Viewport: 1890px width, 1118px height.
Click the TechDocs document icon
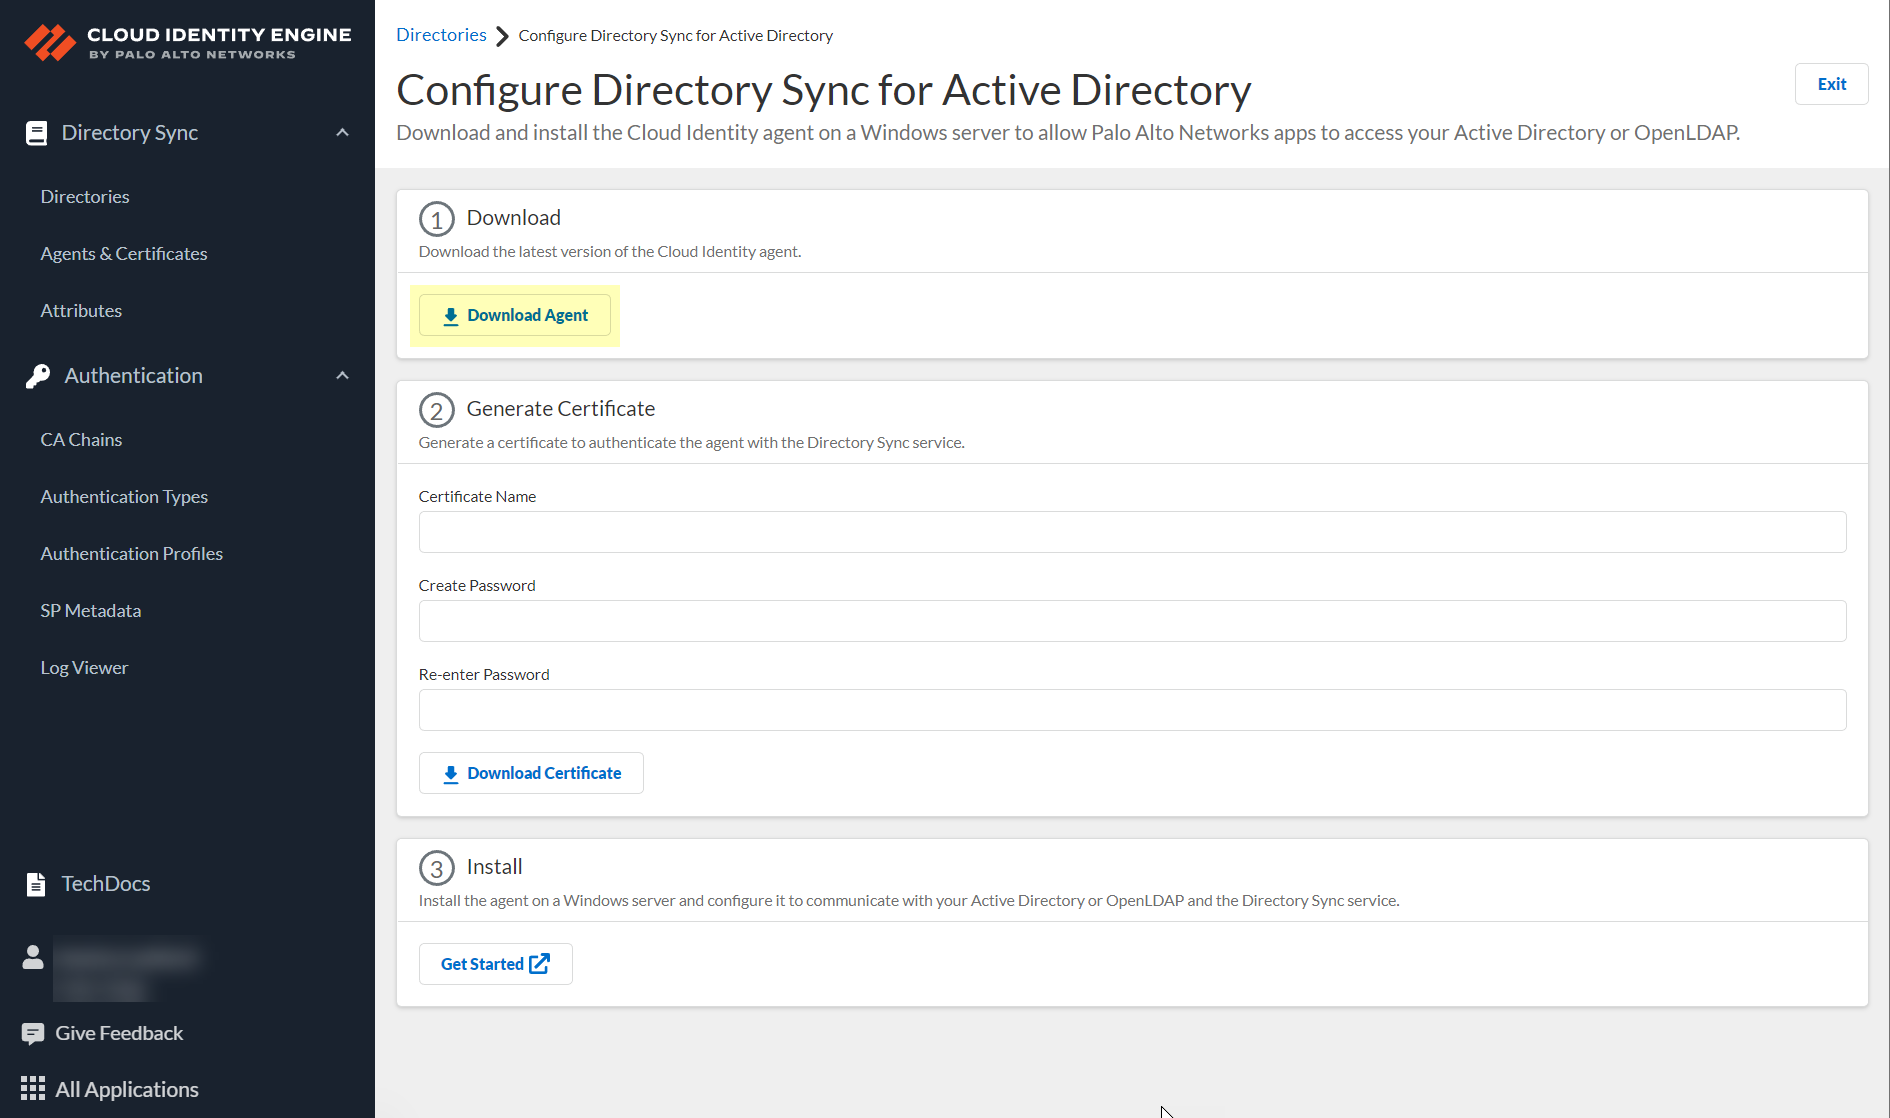[36, 884]
